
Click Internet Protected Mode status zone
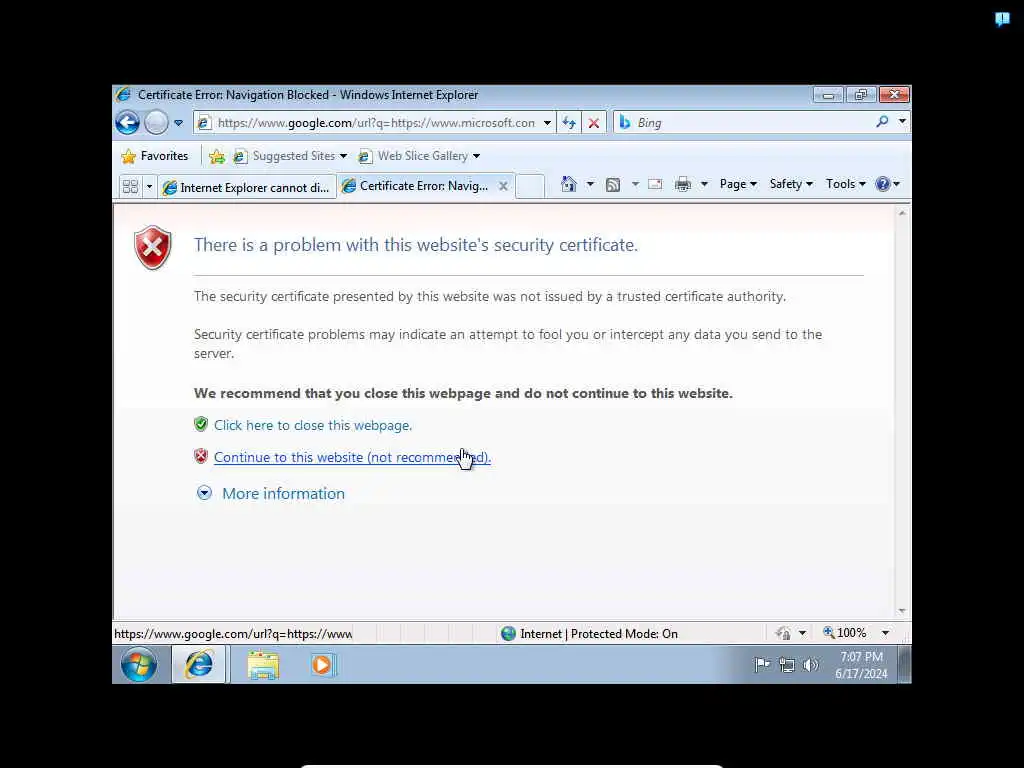[x=590, y=633]
